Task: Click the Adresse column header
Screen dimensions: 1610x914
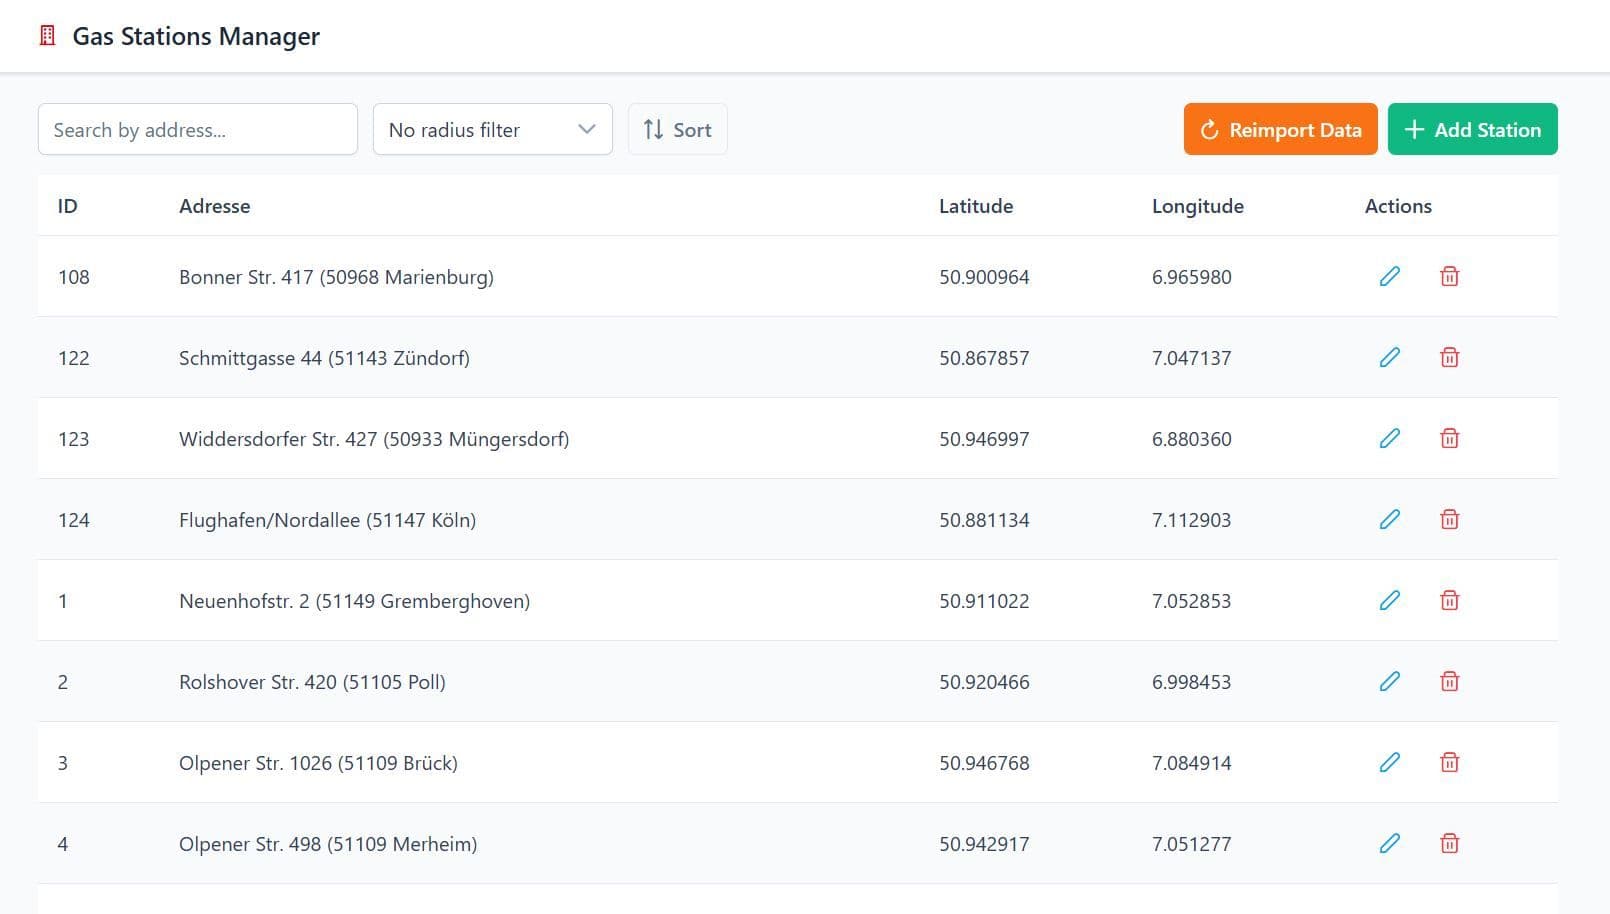Action: coord(214,206)
